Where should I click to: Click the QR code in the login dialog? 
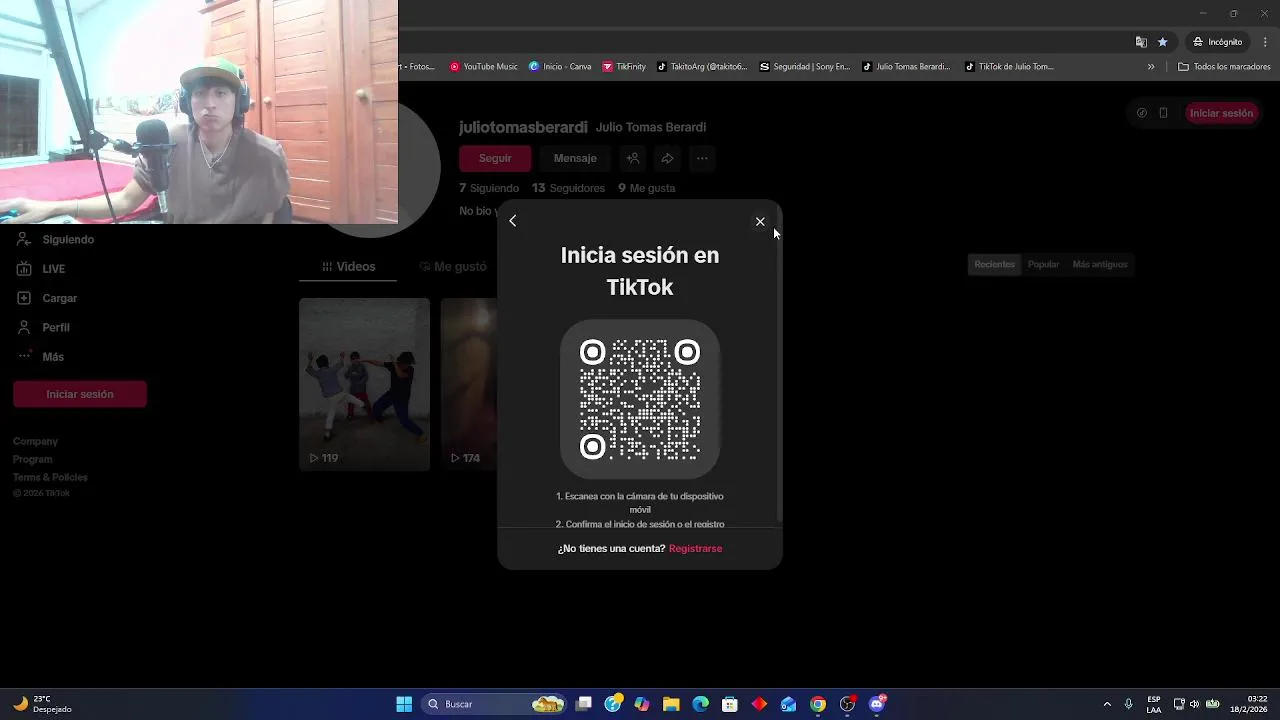coord(640,399)
